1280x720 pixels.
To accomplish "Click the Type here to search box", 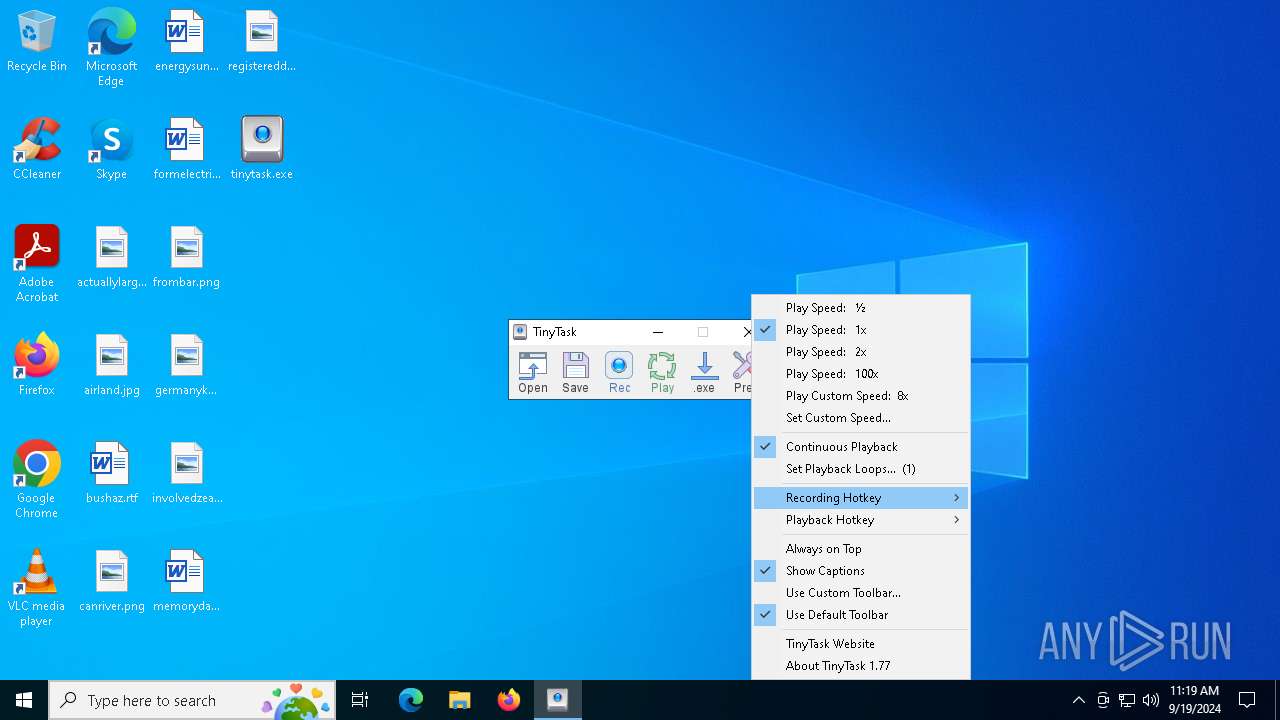I will 192,700.
